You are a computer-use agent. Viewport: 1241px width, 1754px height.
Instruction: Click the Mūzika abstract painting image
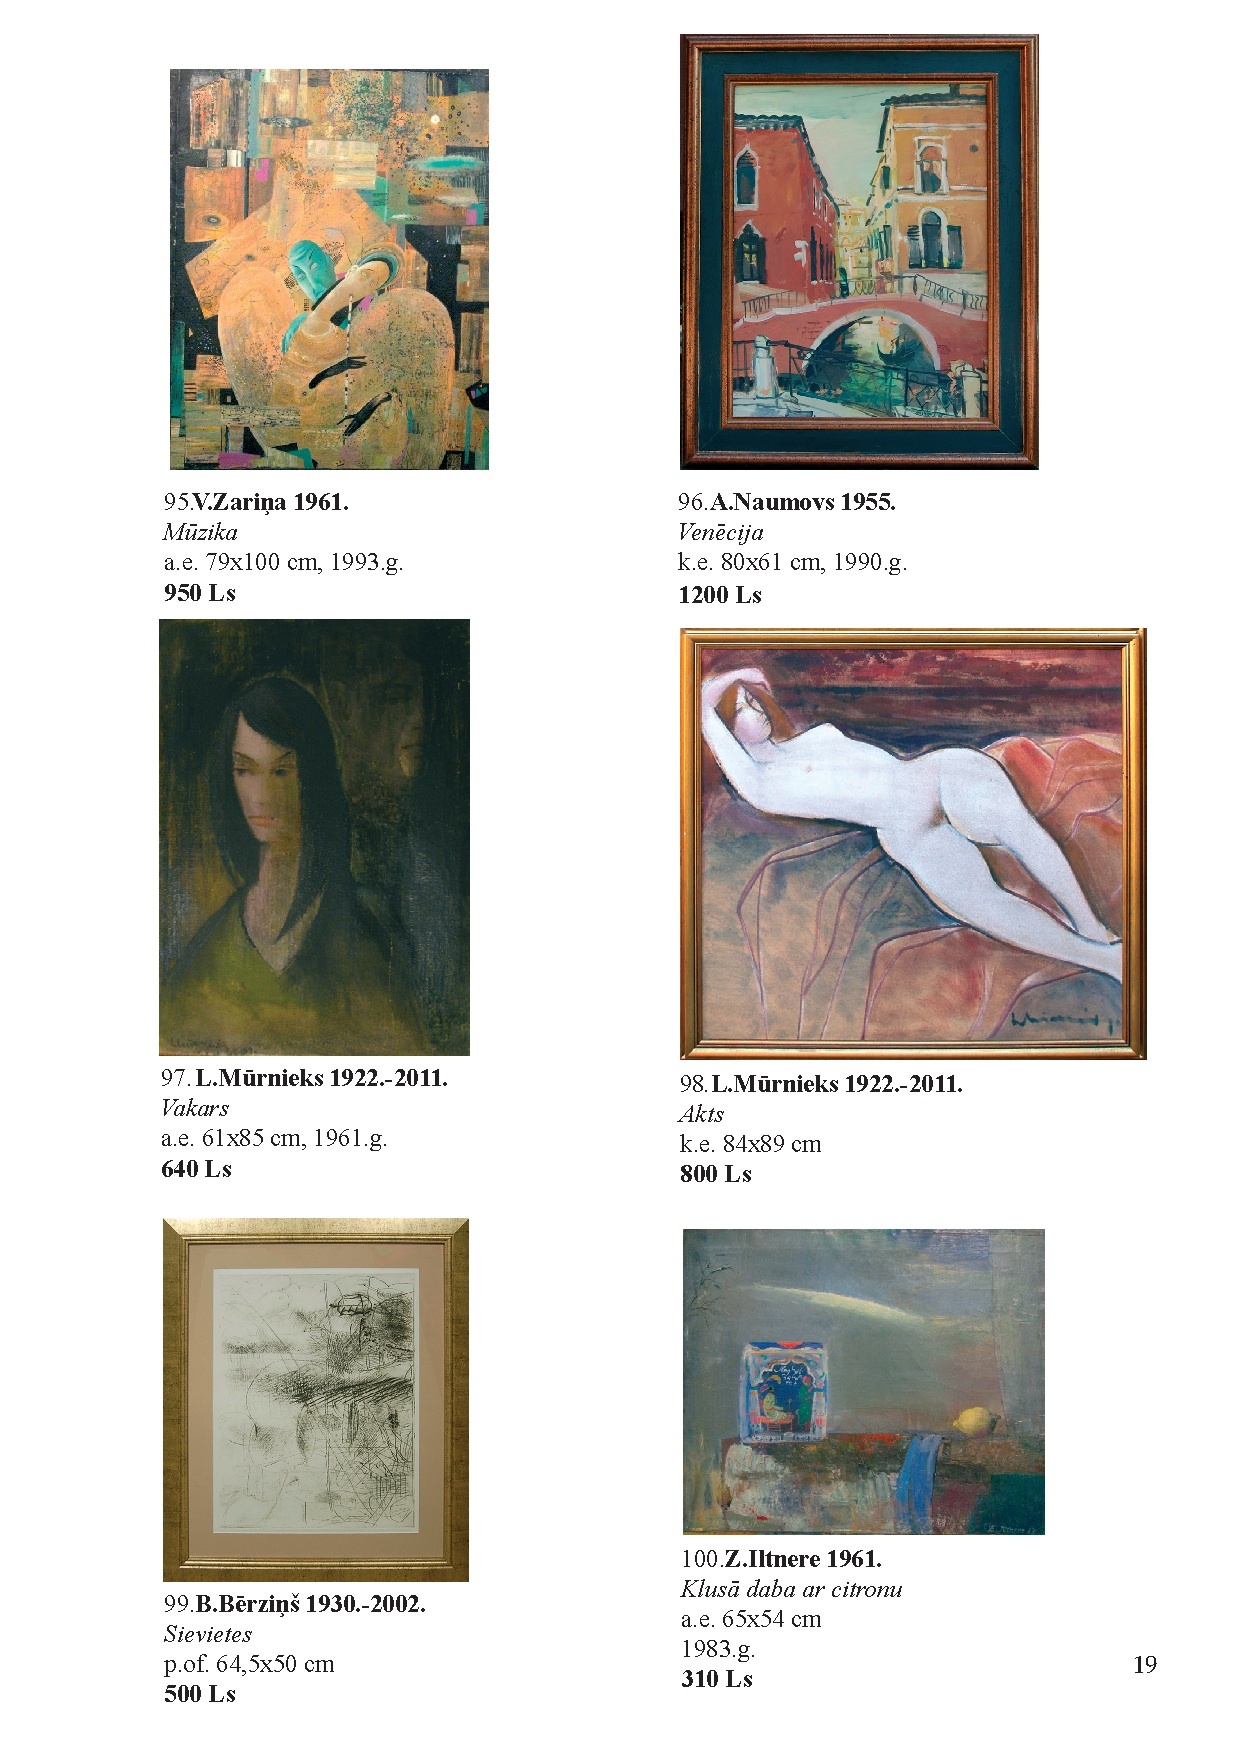pyautogui.click(x=329, y=269)
